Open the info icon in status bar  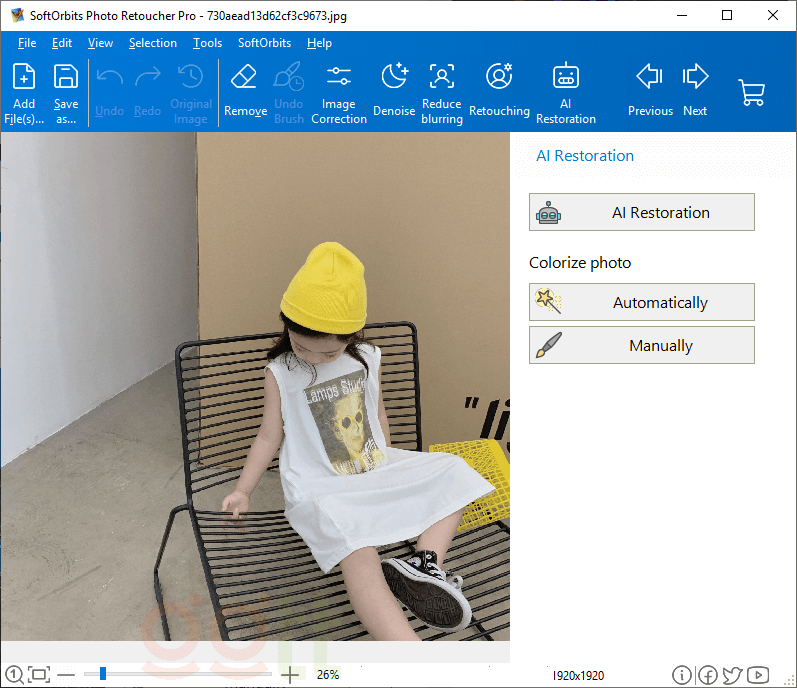click(682, 675)
